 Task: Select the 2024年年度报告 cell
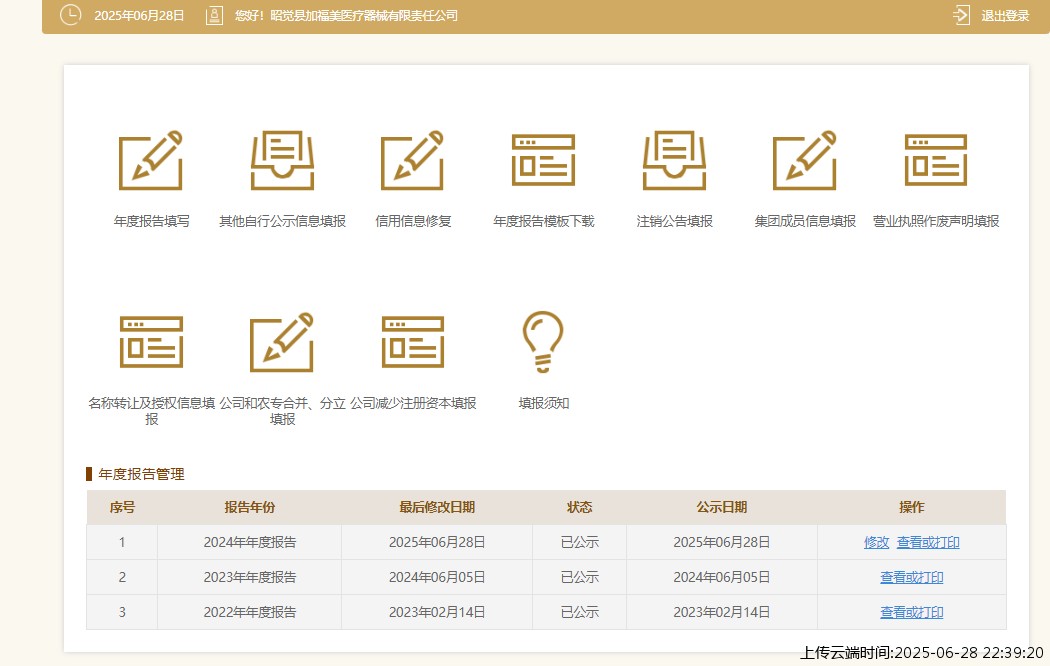pyautogui.click(x=249, y=542)
